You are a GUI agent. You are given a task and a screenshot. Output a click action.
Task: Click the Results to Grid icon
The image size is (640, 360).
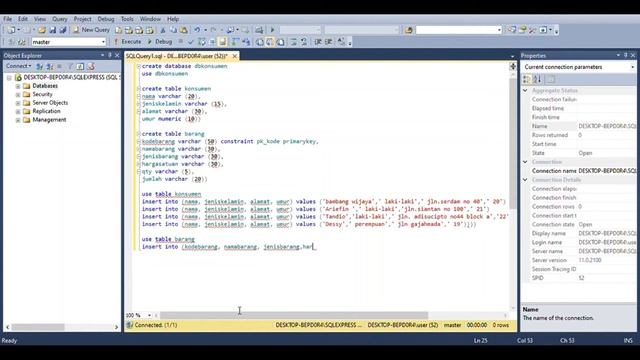point(270,42)
